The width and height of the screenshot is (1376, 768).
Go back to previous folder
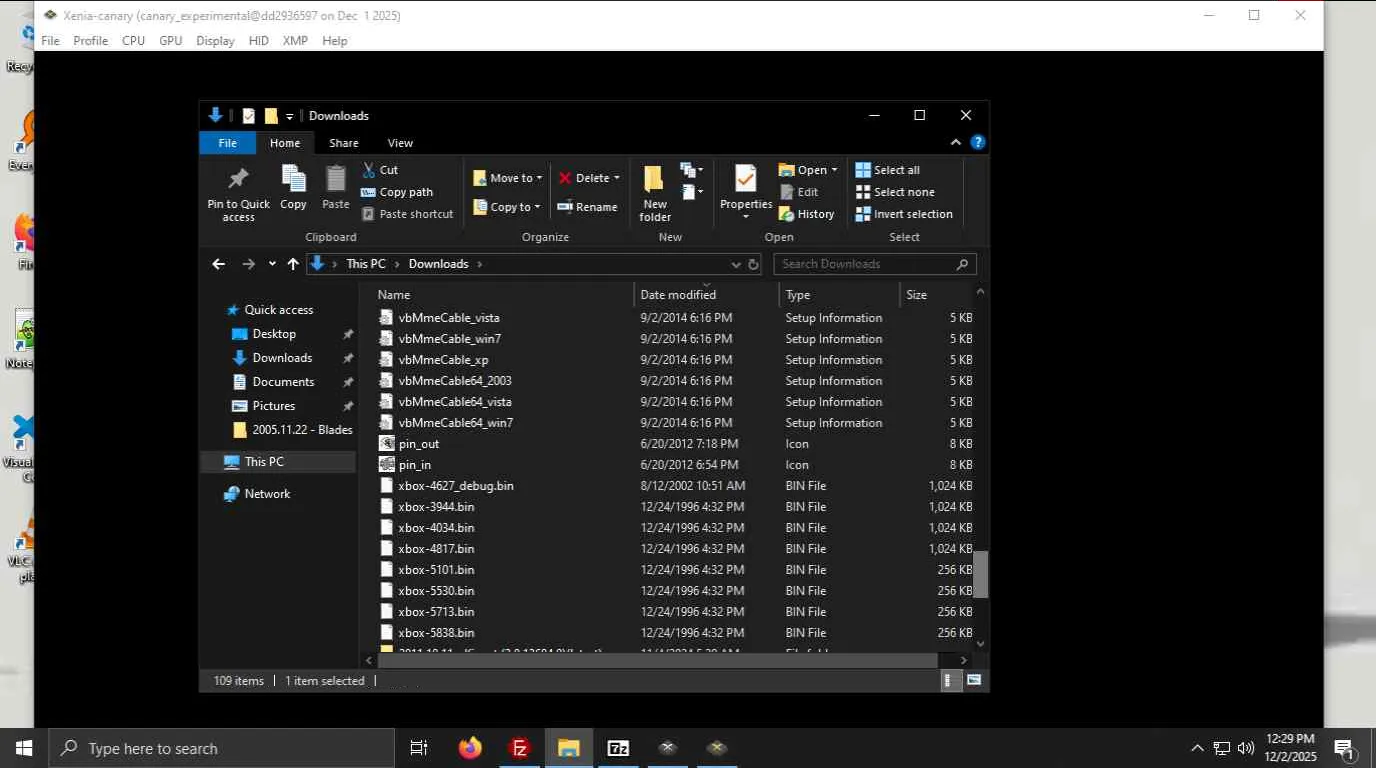click(x=219, y=264)
